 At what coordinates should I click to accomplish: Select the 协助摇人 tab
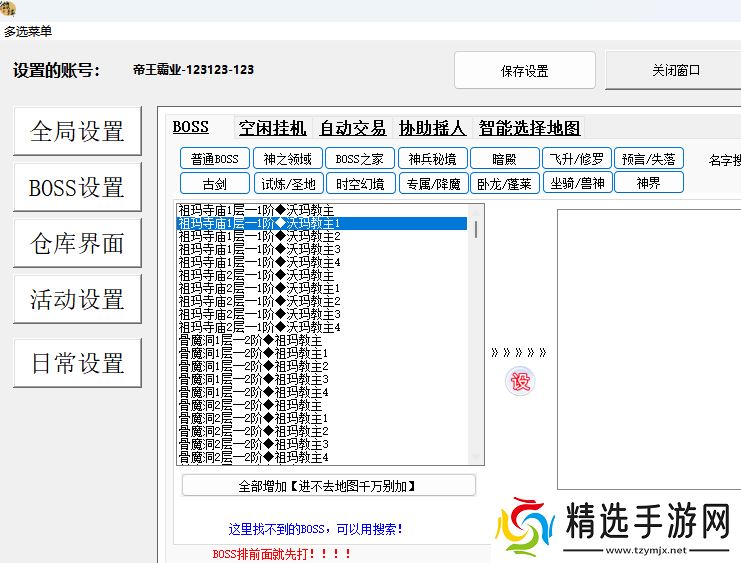coord(432,128)
